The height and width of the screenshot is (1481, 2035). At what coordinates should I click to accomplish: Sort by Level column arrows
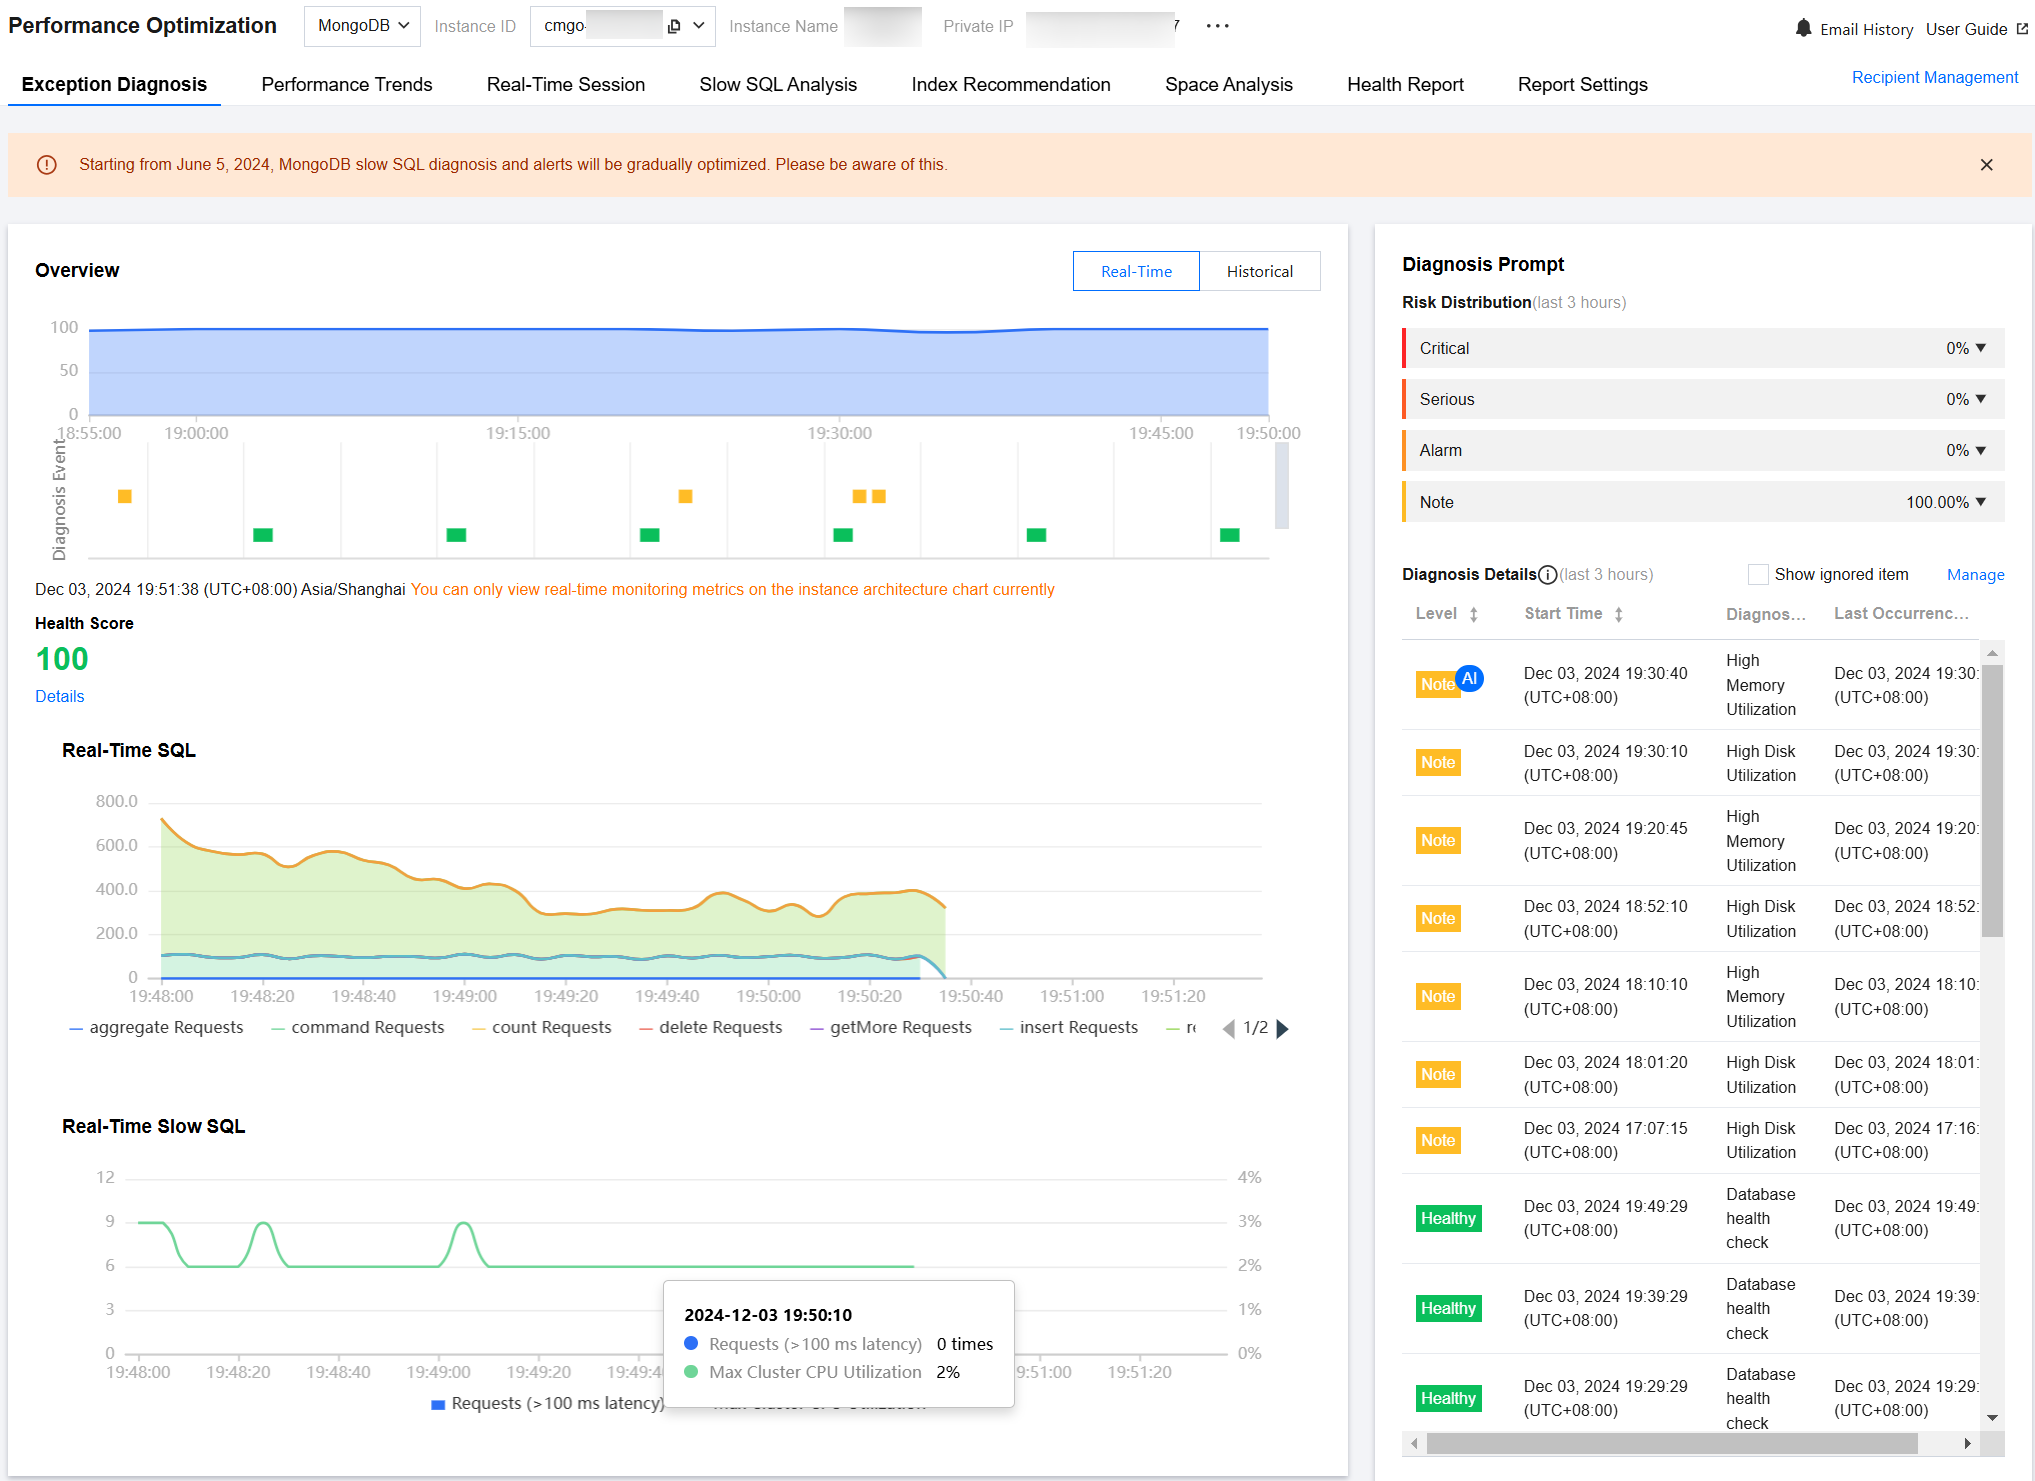(x=1473, y=614)
